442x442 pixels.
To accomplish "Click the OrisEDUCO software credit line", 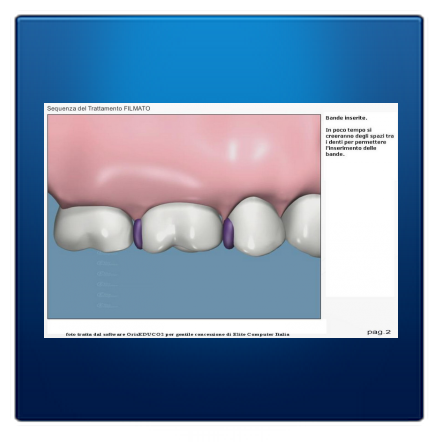I will 178,334.
